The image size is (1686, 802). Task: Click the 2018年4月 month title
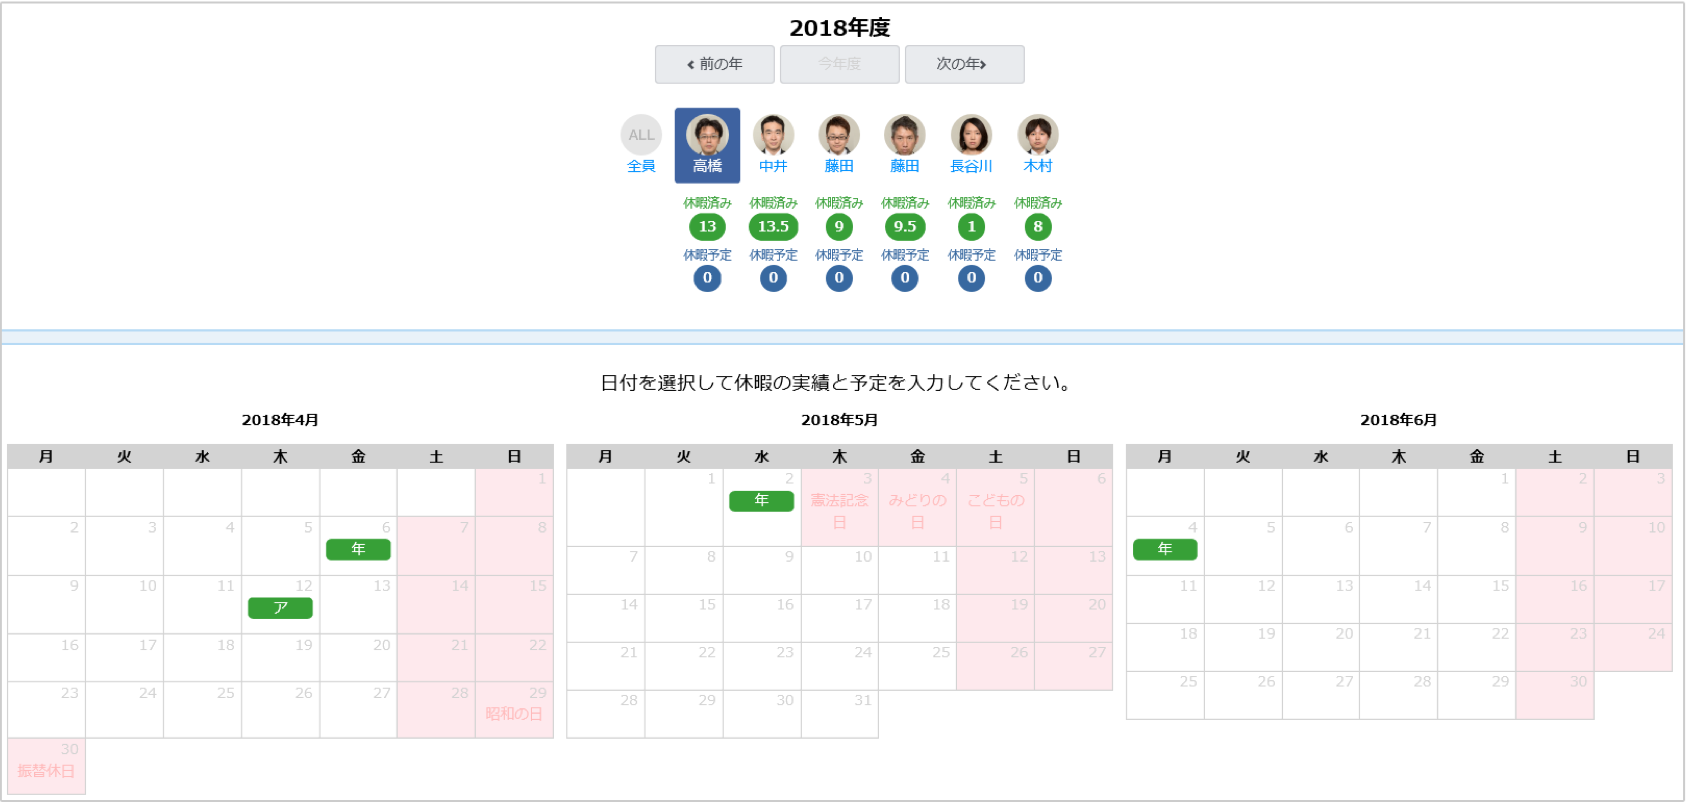[280, 420]
